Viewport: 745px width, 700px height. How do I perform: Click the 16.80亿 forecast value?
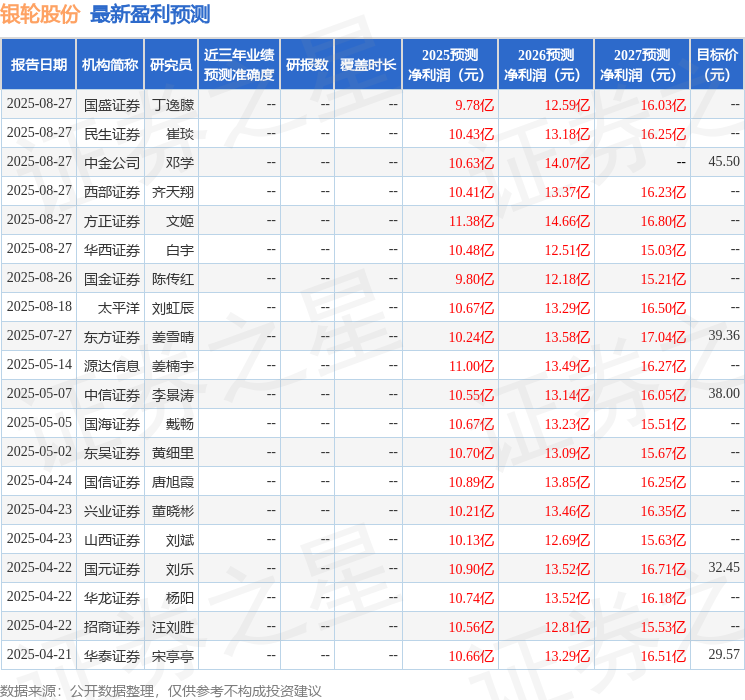(x=663, y=221)
